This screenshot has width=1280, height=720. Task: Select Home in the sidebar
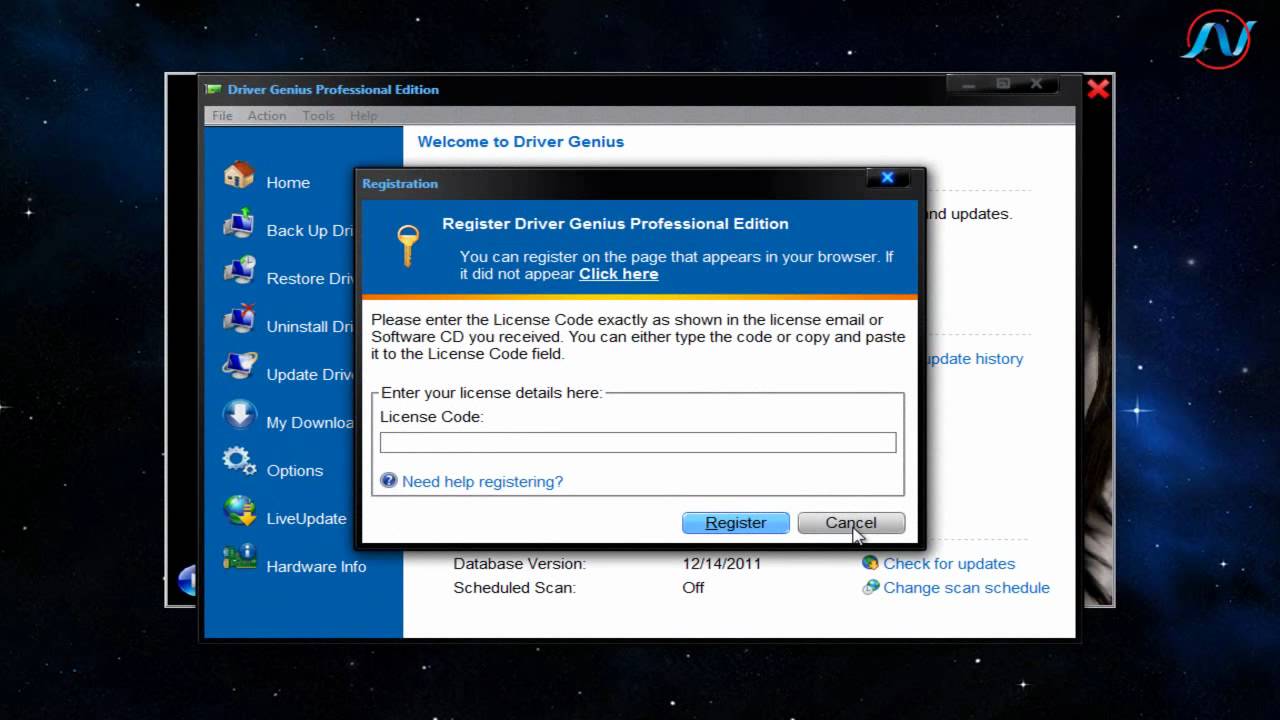click(x=288, y=183)
